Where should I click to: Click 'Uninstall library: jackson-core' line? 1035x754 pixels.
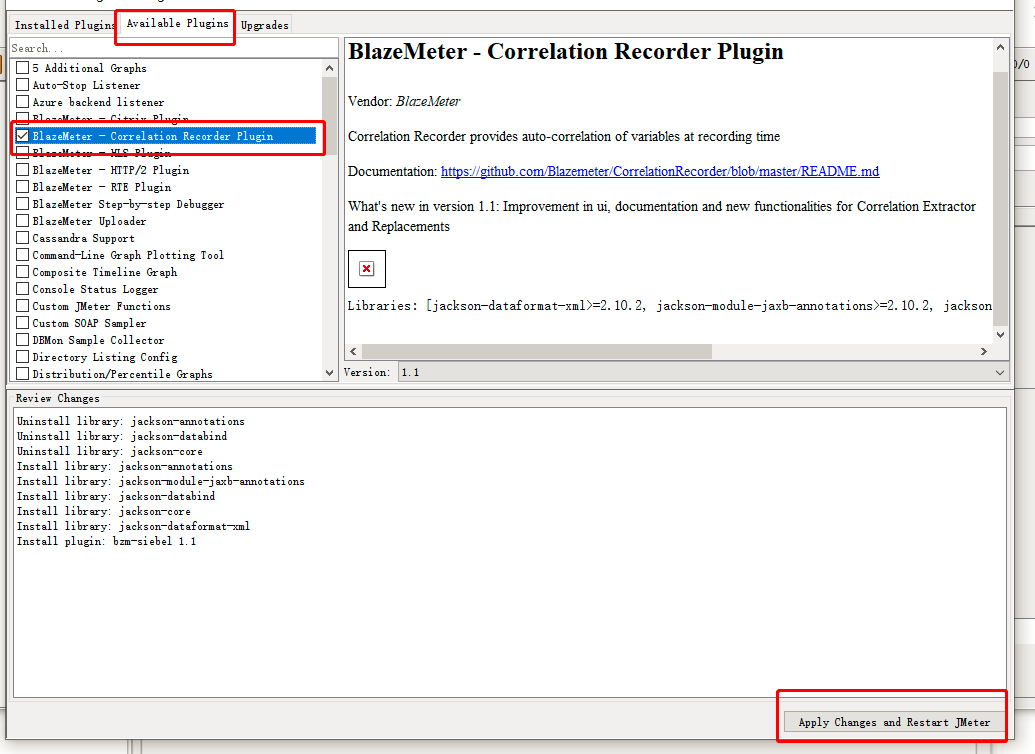(110, 452)
